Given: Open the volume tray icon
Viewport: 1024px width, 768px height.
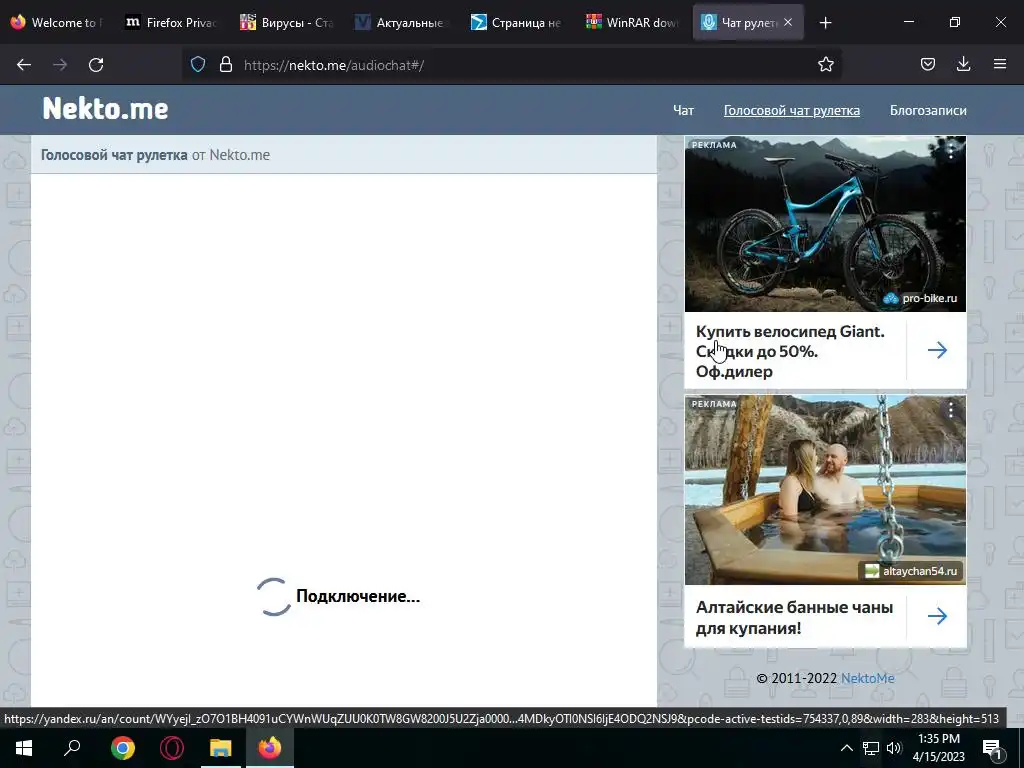Looking at the screenshot, I should pyautogui.click(x=894, y=748).
